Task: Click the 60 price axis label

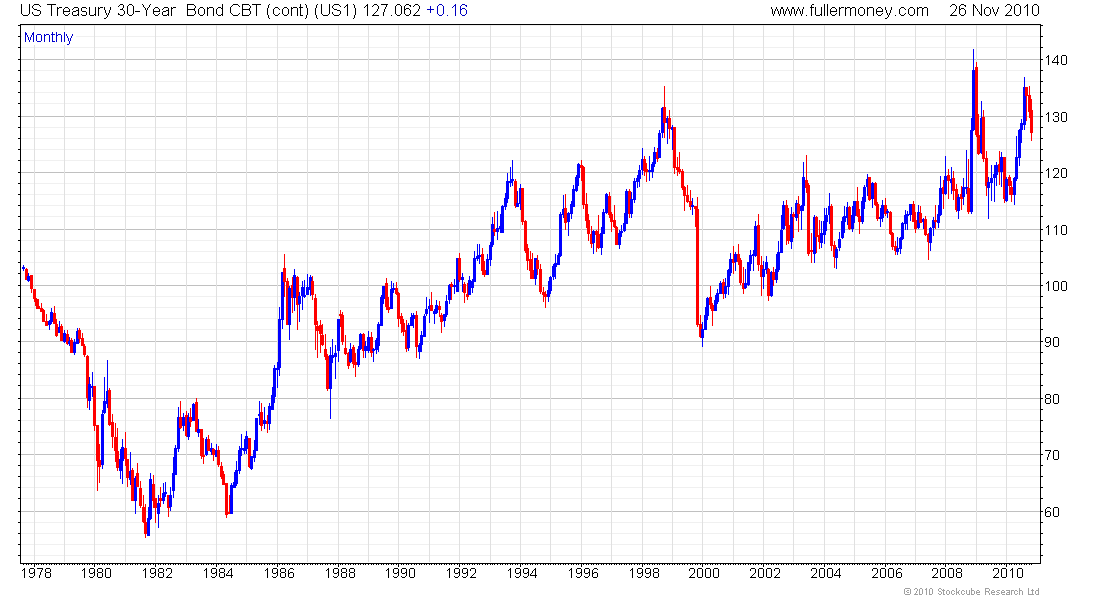Action: 1052,512
